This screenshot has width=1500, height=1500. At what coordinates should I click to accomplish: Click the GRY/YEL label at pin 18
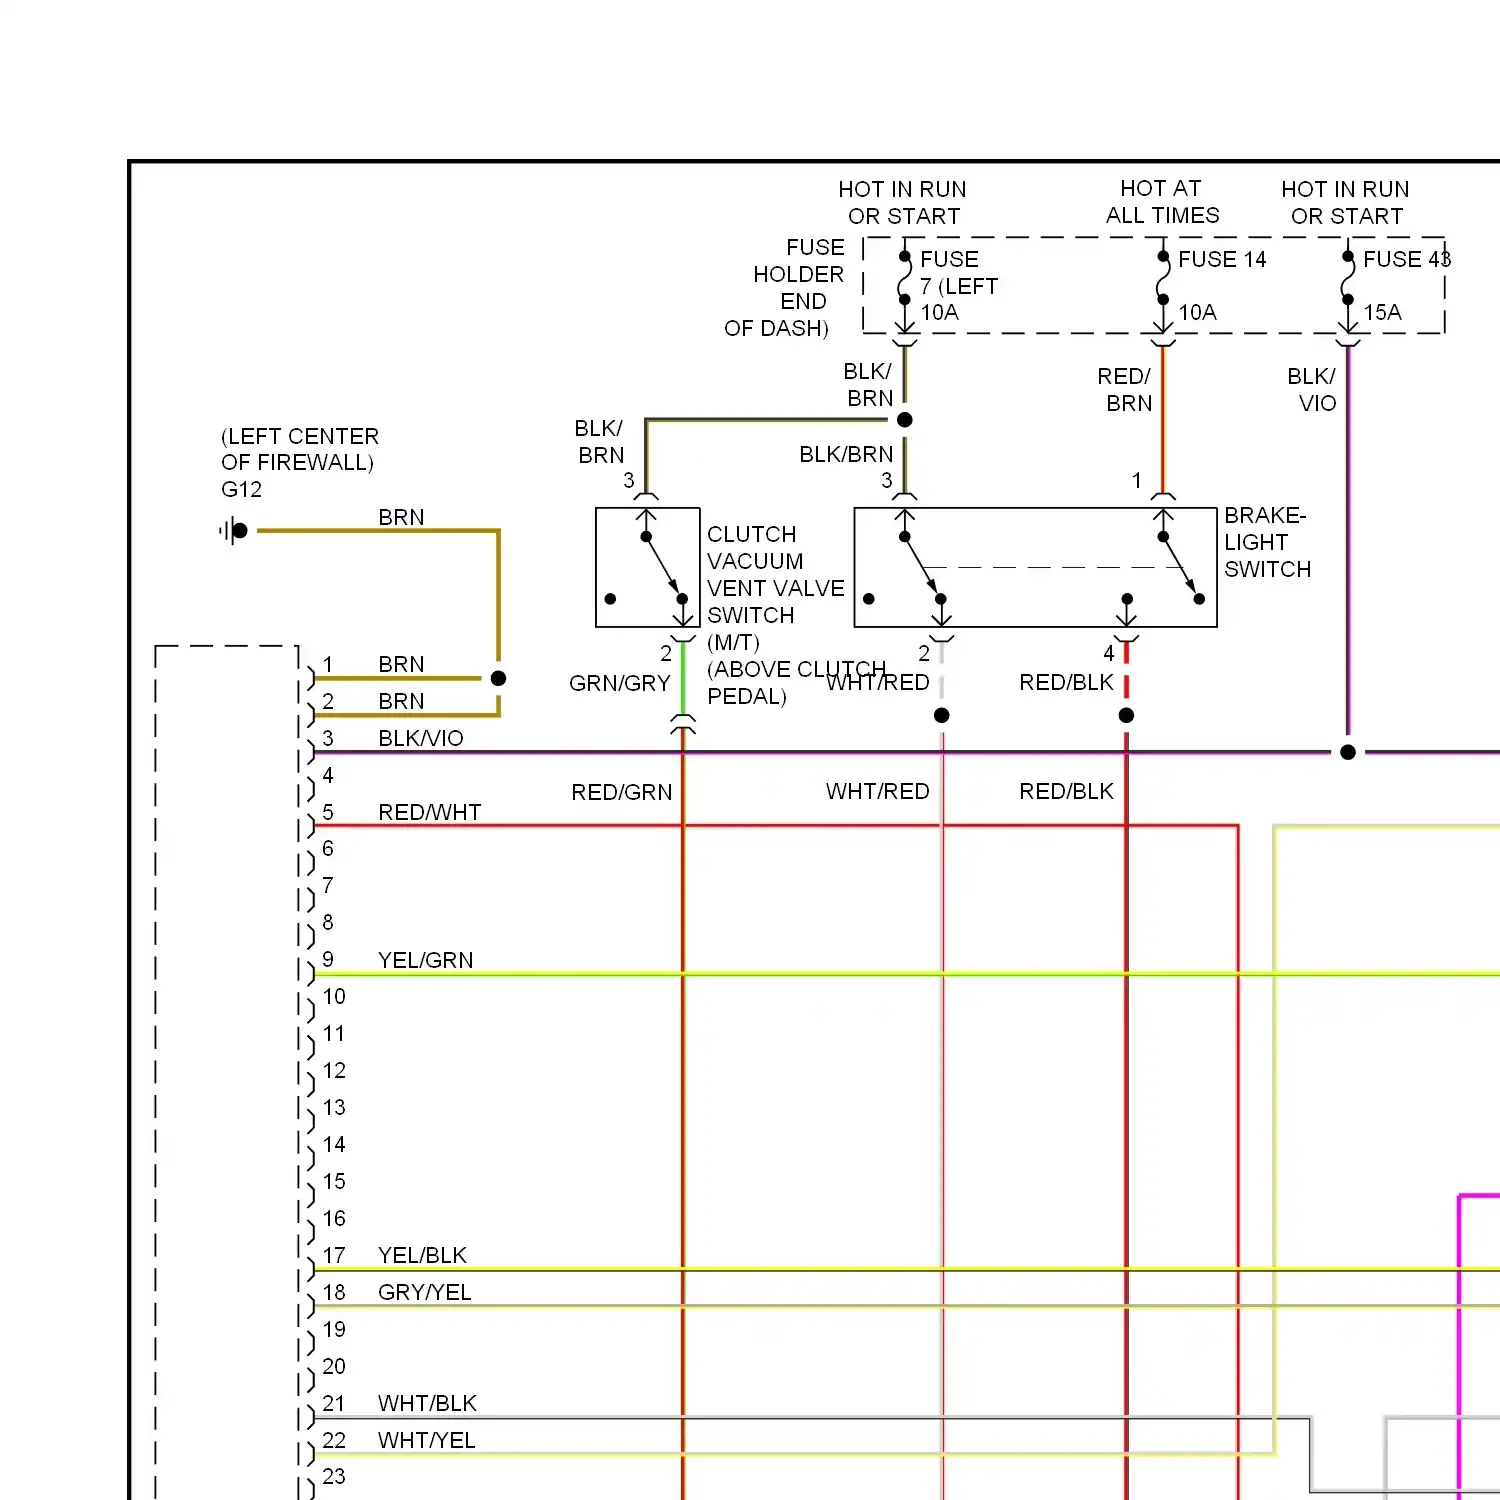click(x=425, y=1292)
